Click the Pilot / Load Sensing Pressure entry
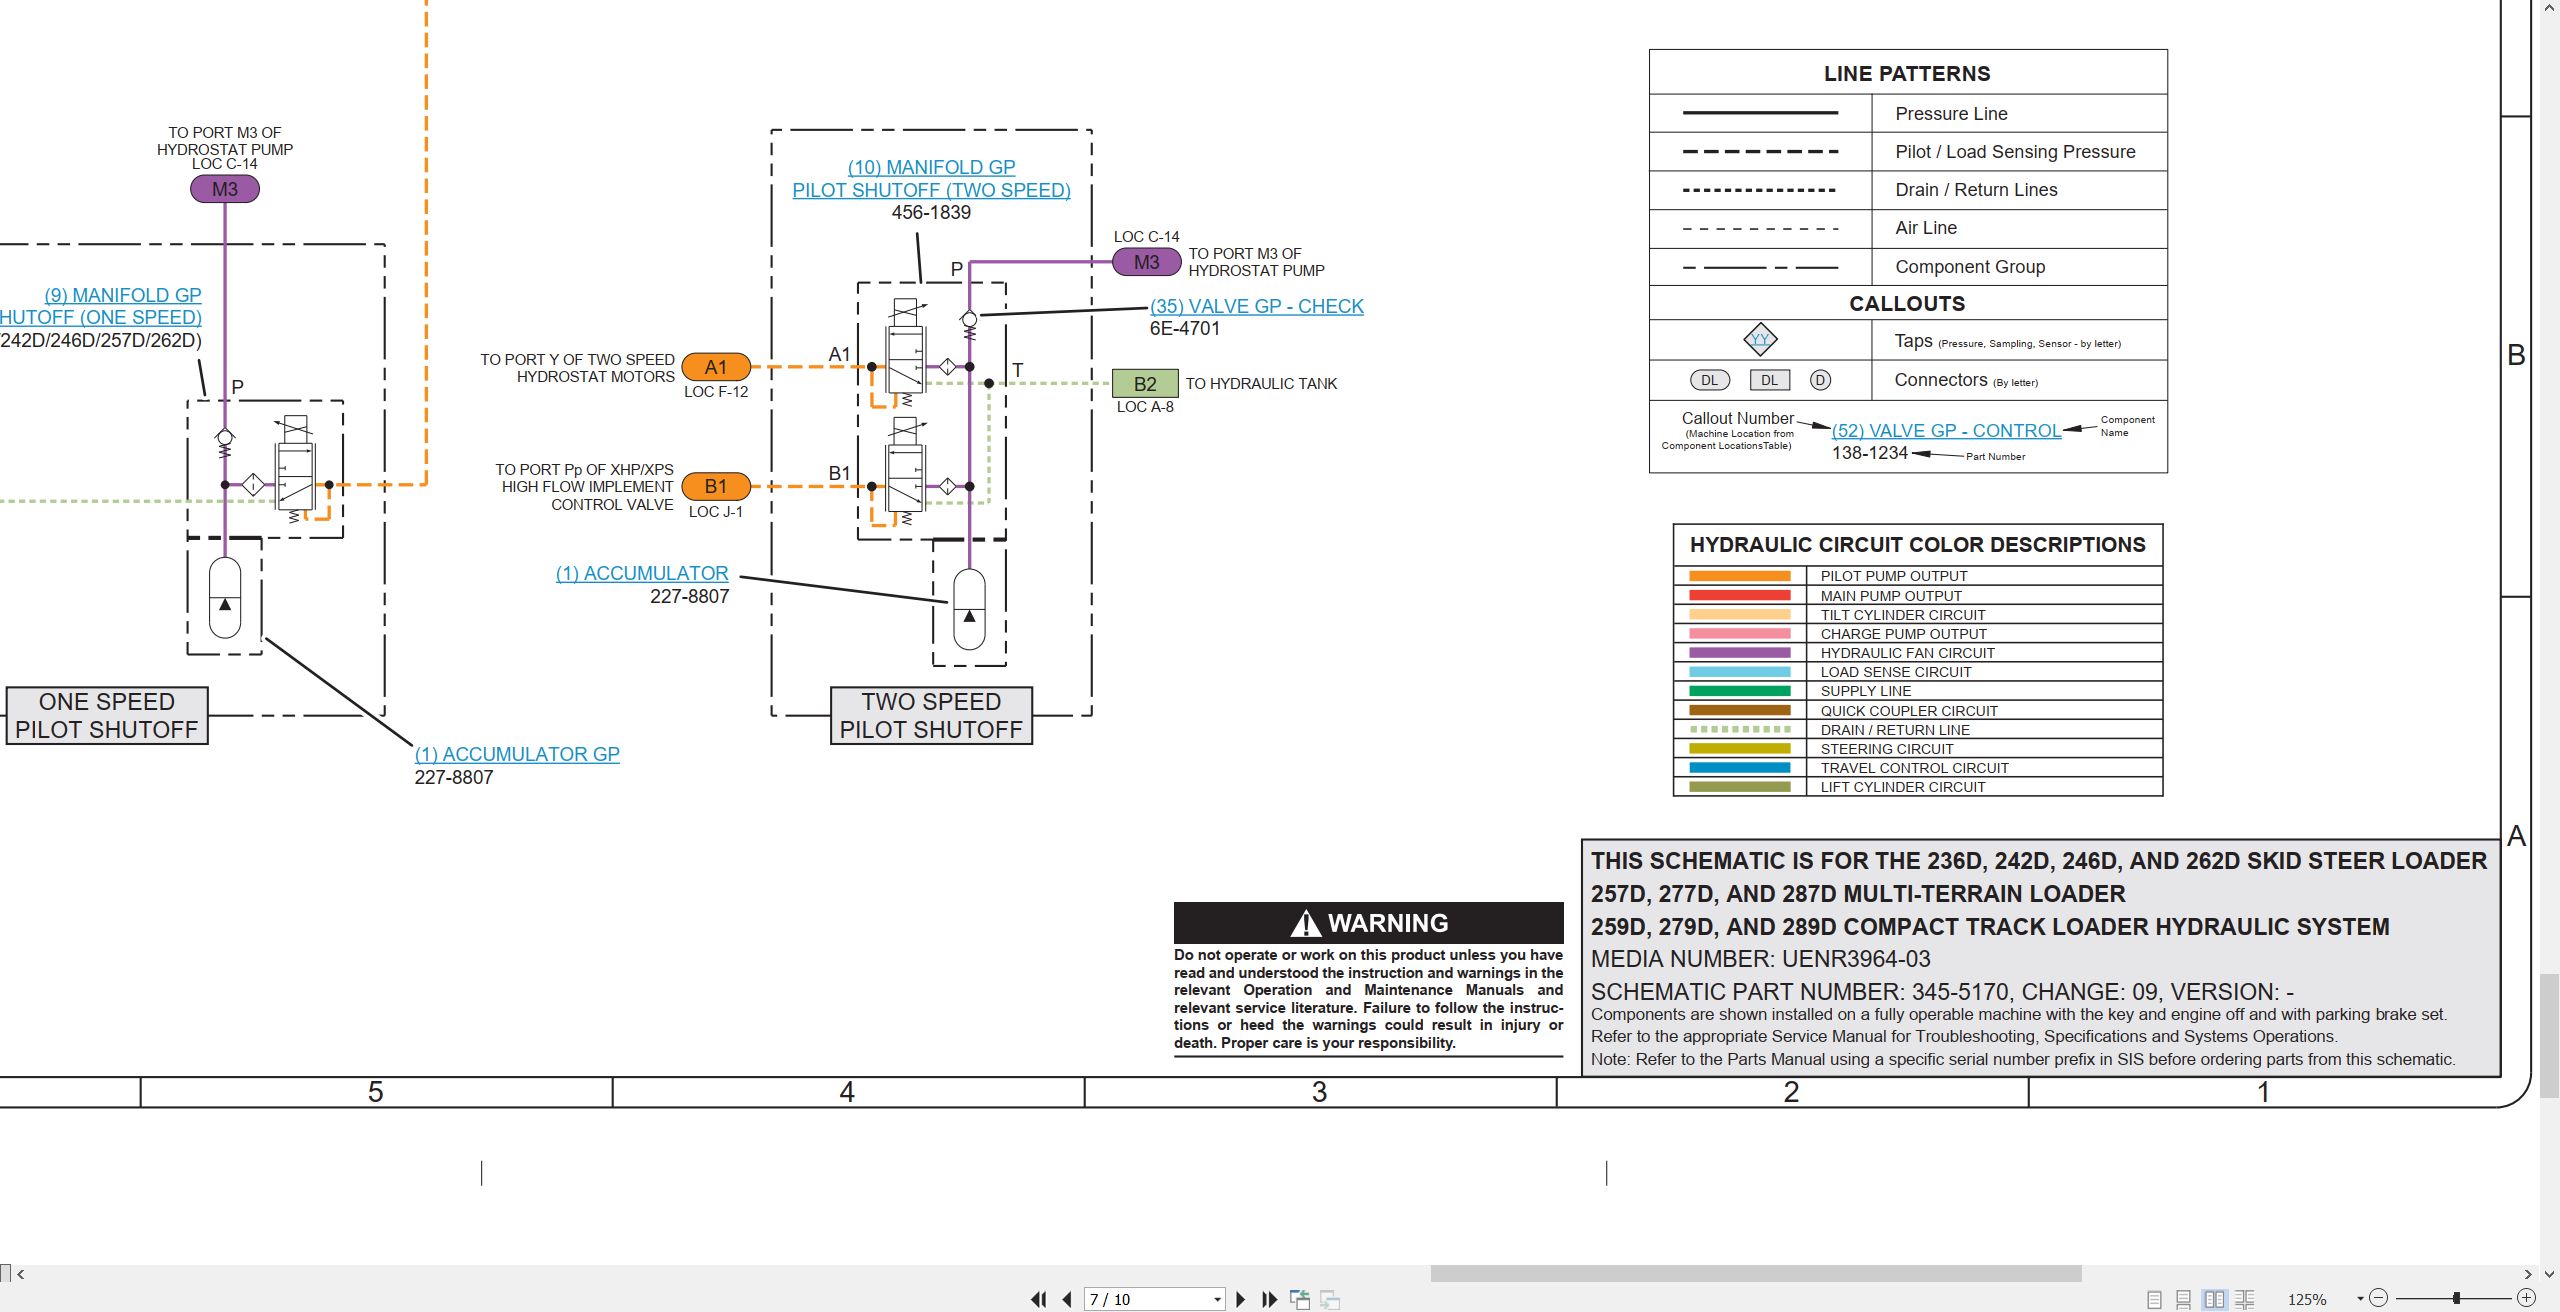2560x1312 pixels. [2014, 152]
